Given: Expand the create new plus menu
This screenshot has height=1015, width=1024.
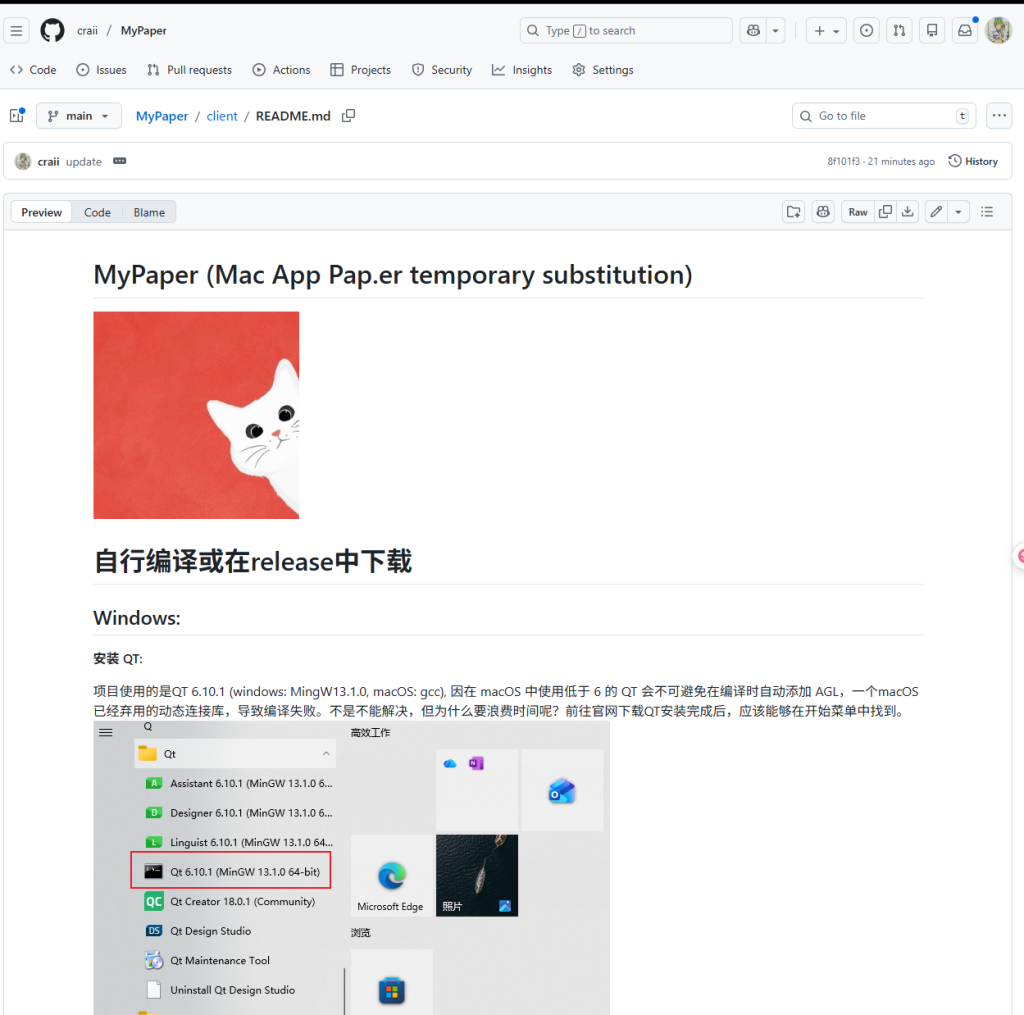Looking at the screenshot, I should [827, 31].
